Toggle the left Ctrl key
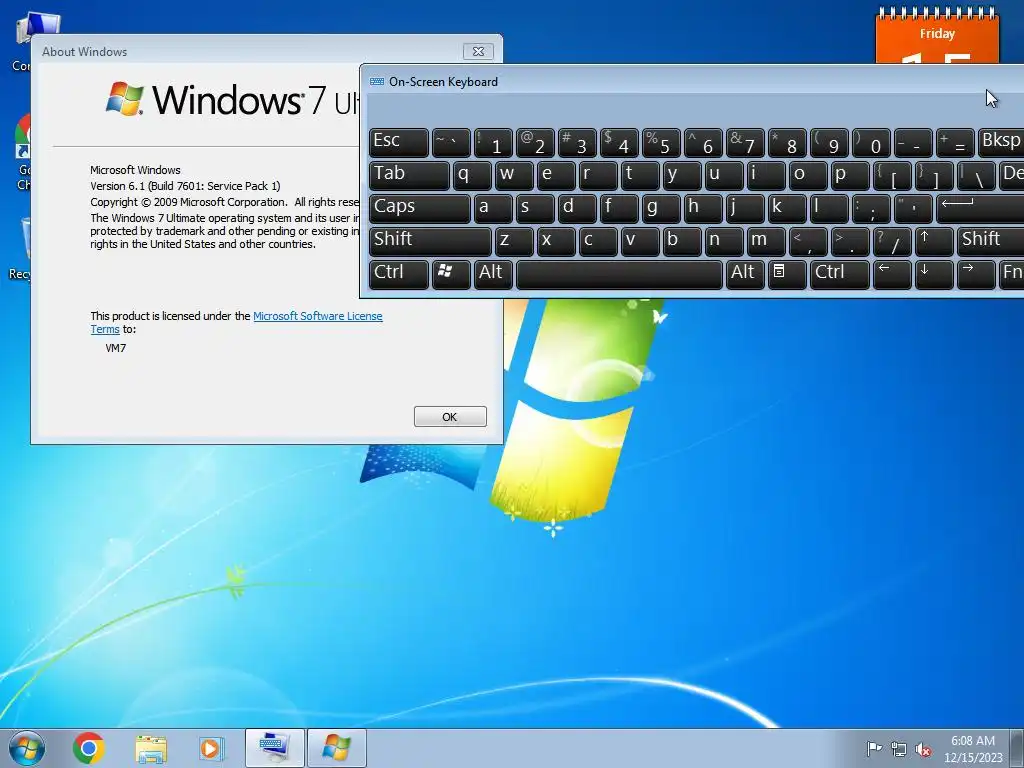 (398, 274)
